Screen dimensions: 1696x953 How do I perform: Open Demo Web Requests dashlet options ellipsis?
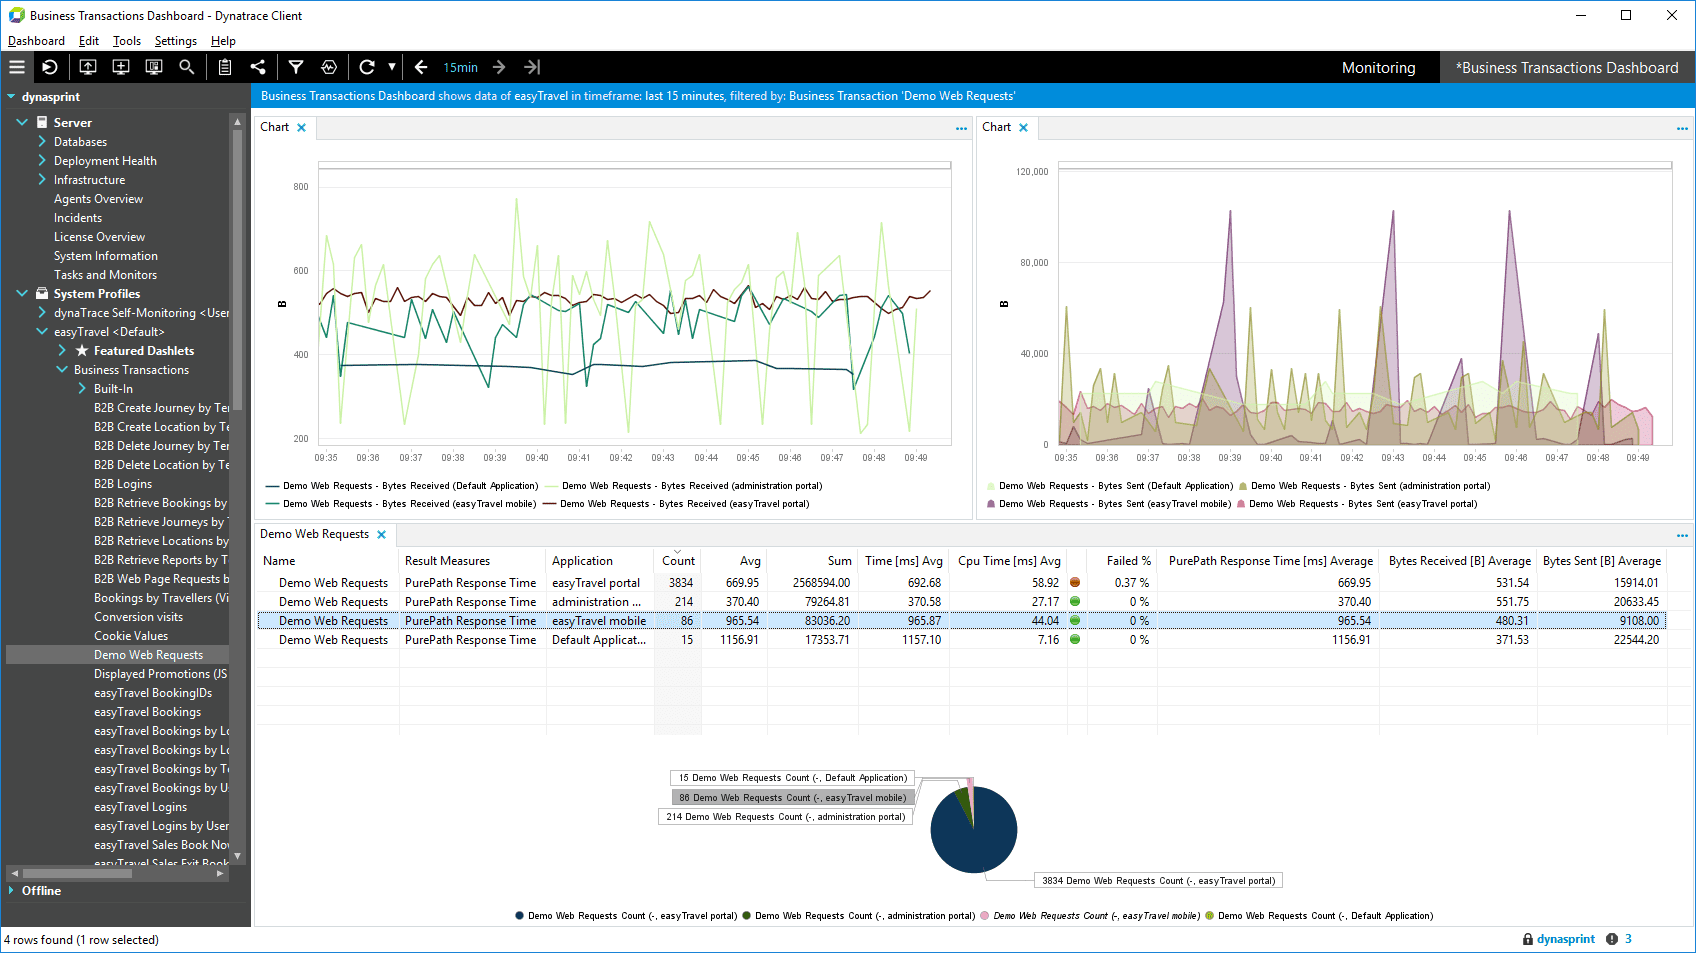click(x=1682, y=536)
